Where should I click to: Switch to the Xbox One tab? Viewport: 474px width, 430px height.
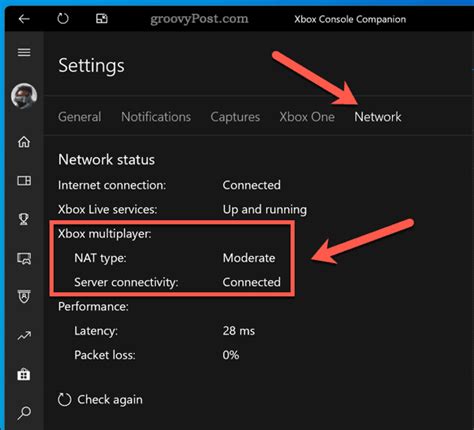pos(307,117)
